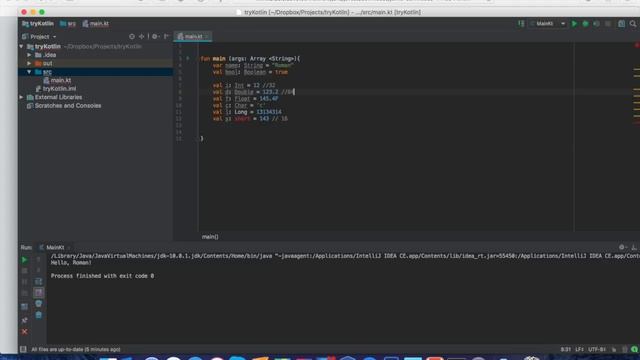Start debugging with the toolbar bug icon
The height and width of the screenshot is (360, 640).
pos(585,24)
